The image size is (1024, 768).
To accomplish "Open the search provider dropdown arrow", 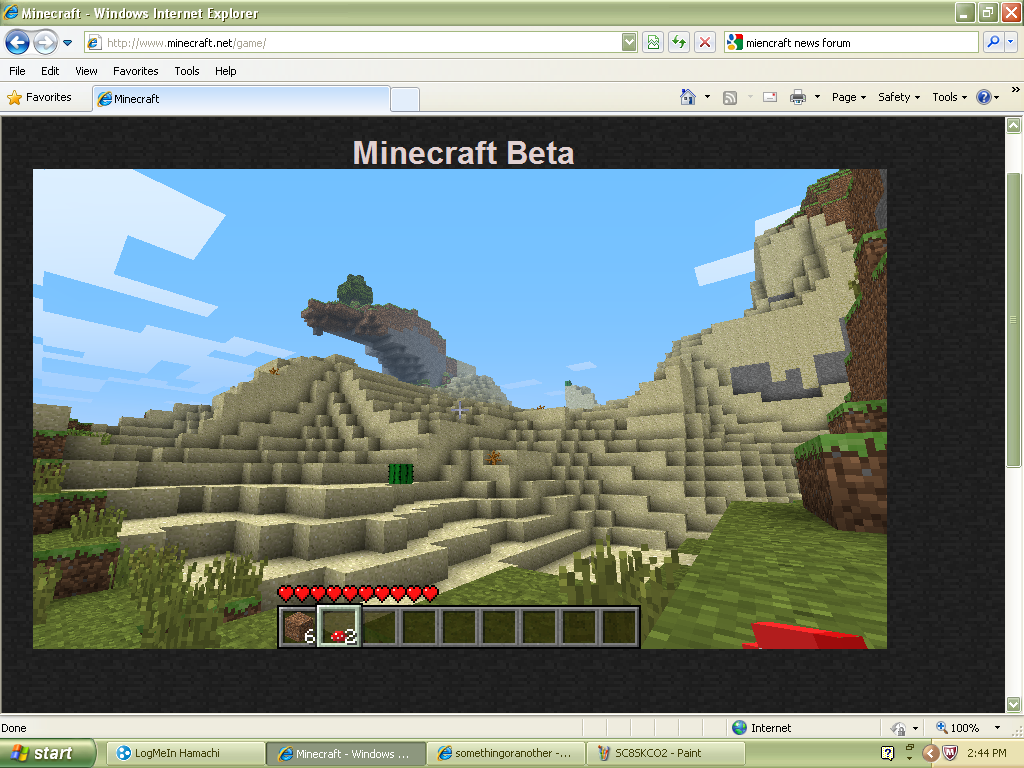I will click(1011, 42).
